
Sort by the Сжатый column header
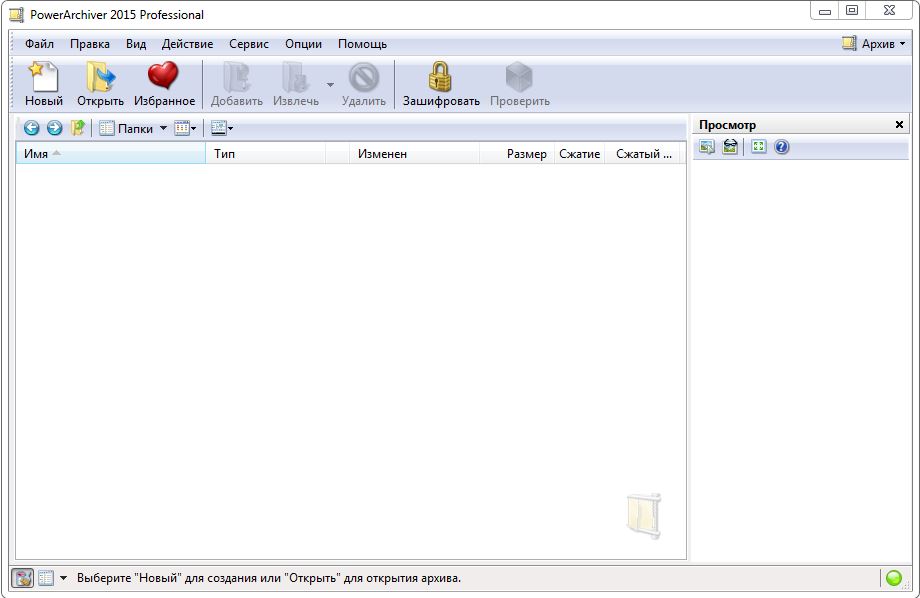point(644,154)
